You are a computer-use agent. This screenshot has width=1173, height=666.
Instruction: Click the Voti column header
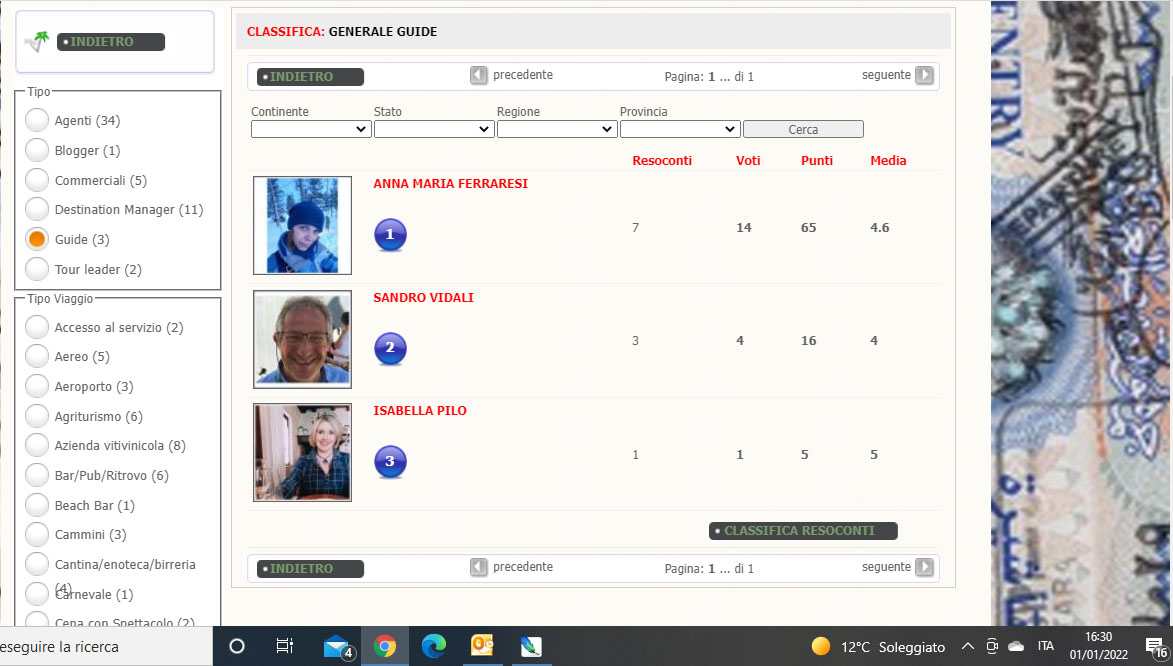pos(748,160)
